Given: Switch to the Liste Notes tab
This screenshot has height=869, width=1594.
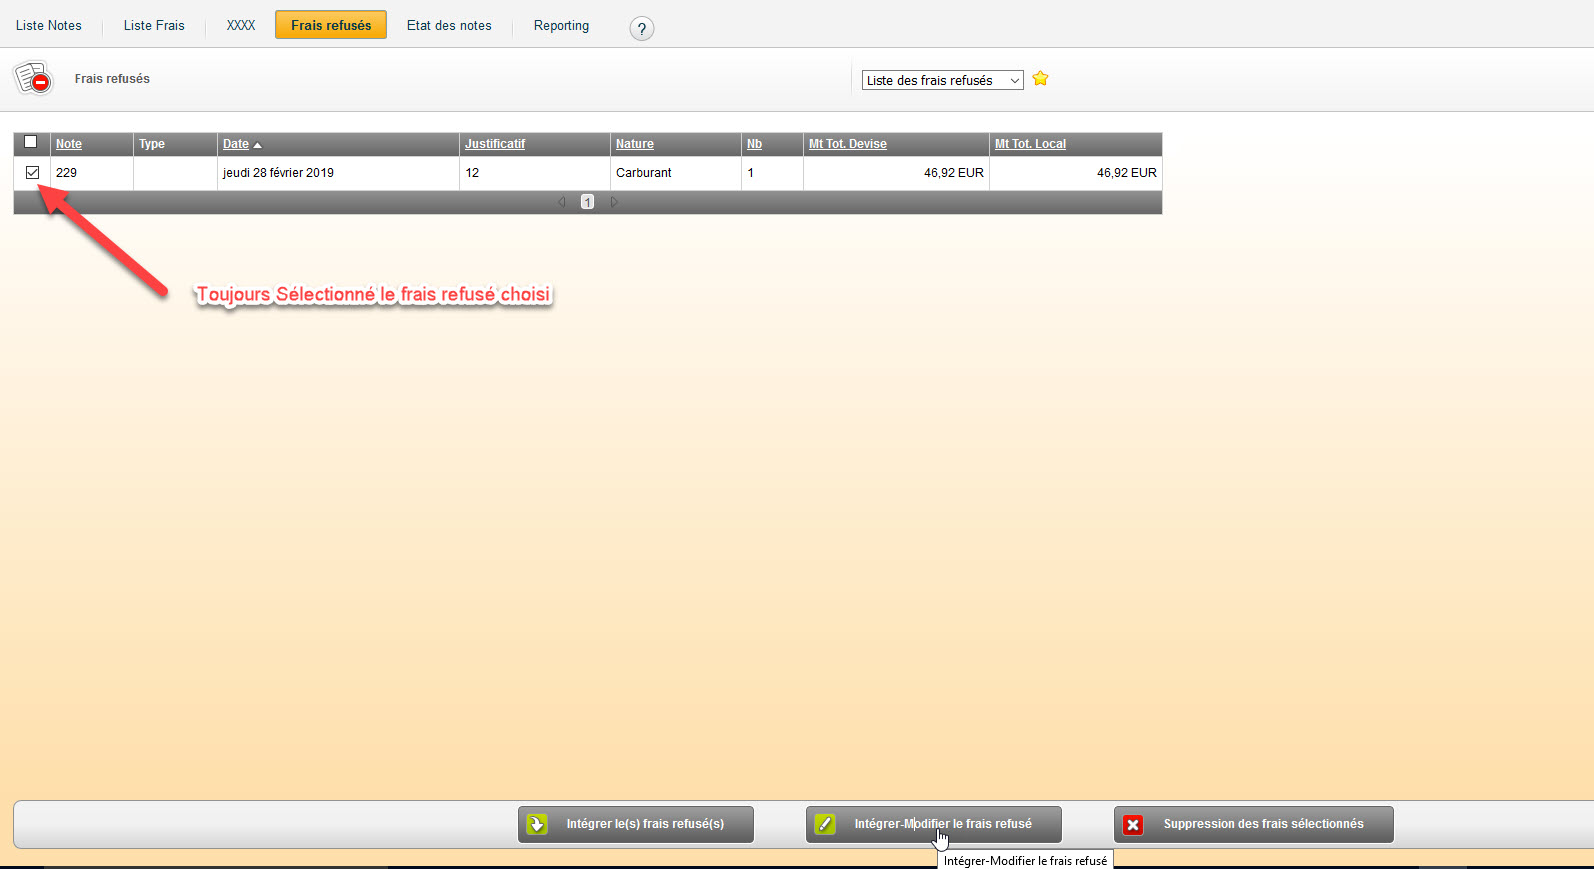Looking at the screenshot, I should 49,26.
